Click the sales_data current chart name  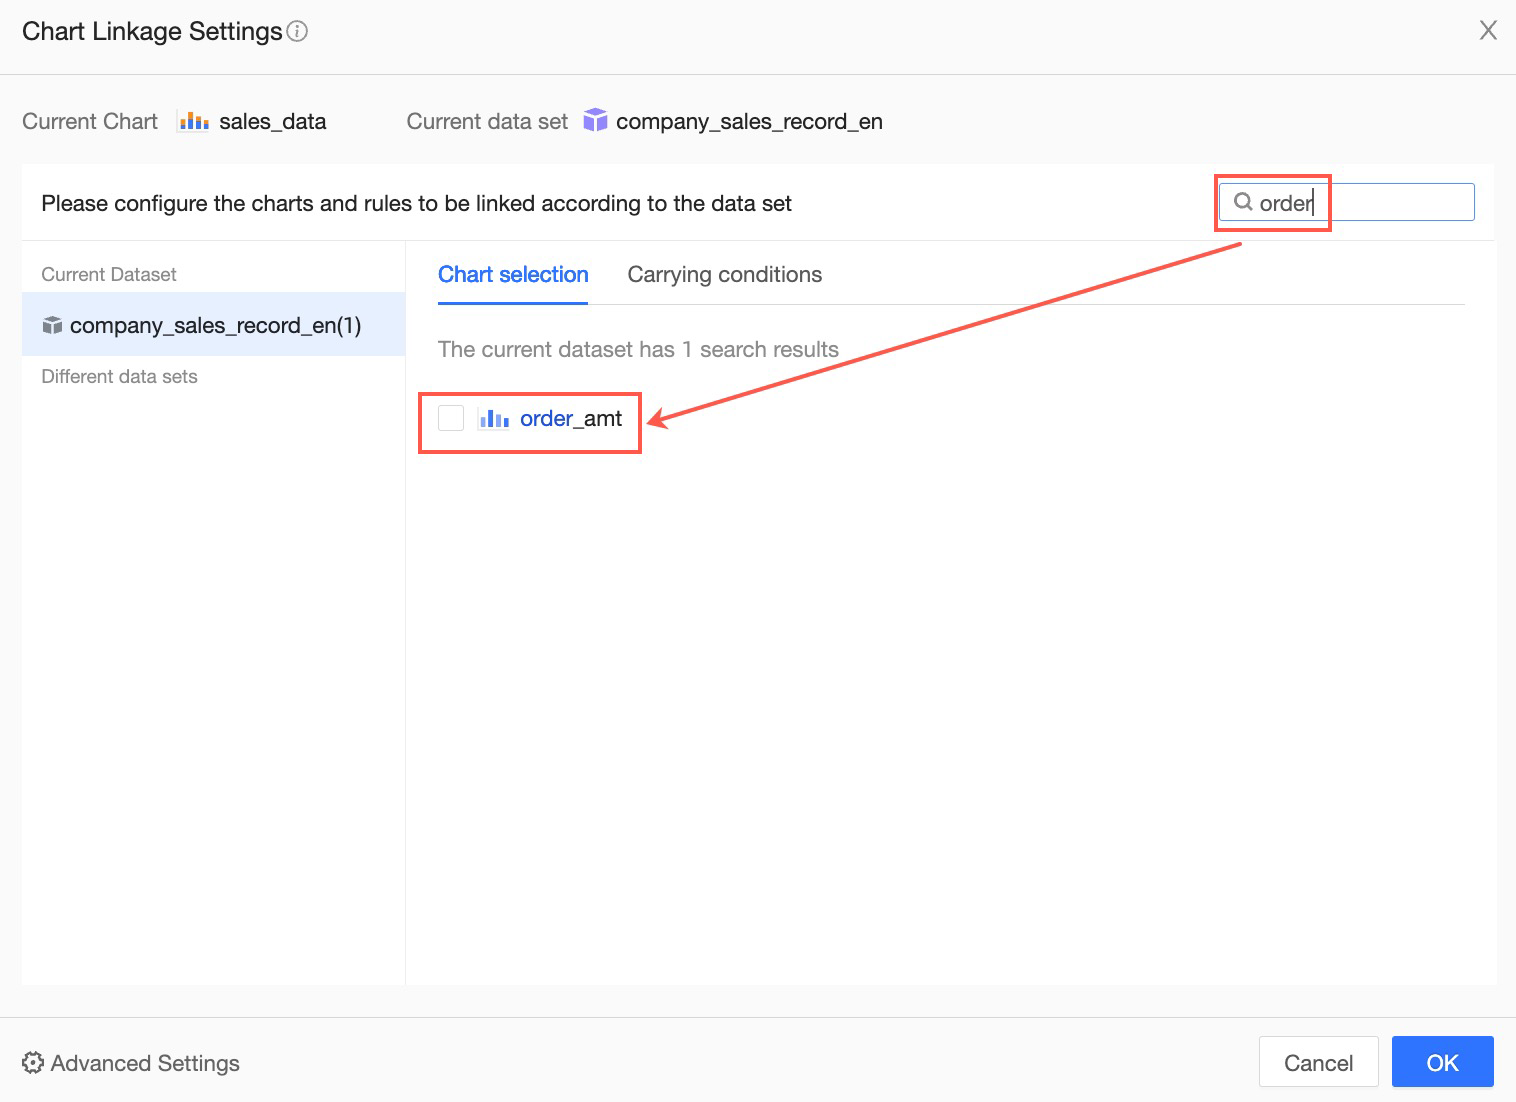pyautogui.click(x=272, y=122)
